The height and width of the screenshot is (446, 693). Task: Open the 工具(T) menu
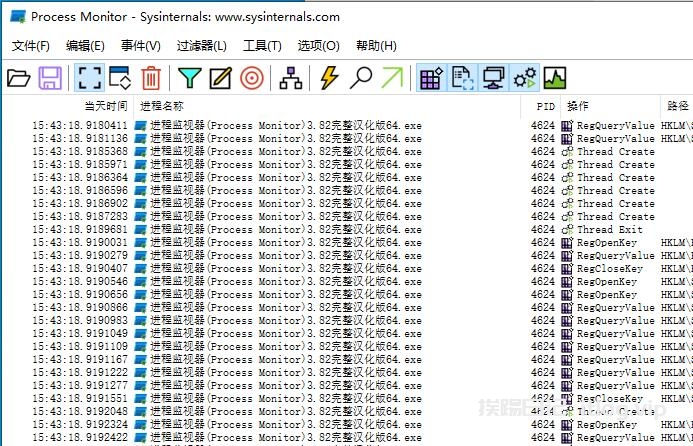(262, 46)
